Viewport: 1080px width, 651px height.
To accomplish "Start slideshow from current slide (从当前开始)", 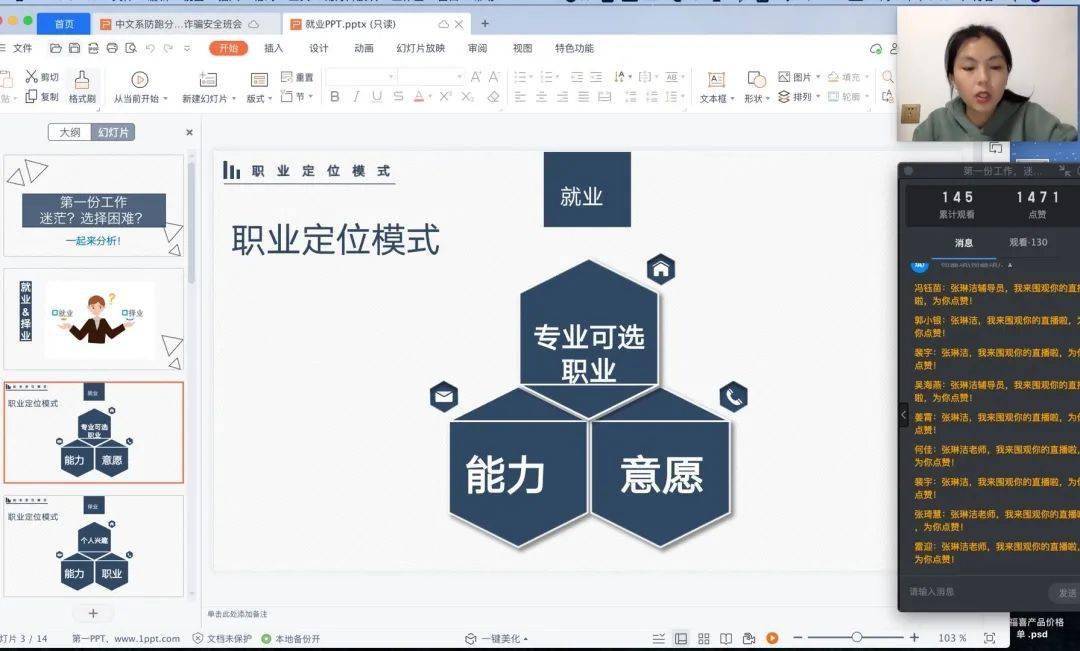I will (x=140, y=87).
